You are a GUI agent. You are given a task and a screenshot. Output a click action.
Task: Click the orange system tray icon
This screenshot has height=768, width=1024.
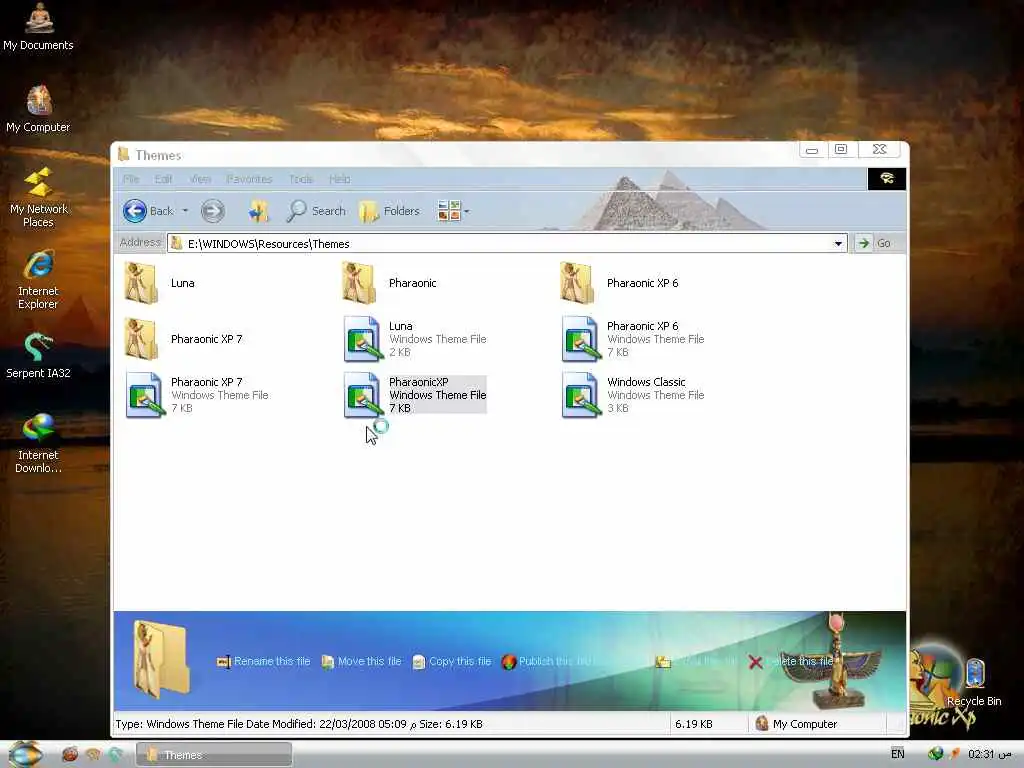point(954,754)
